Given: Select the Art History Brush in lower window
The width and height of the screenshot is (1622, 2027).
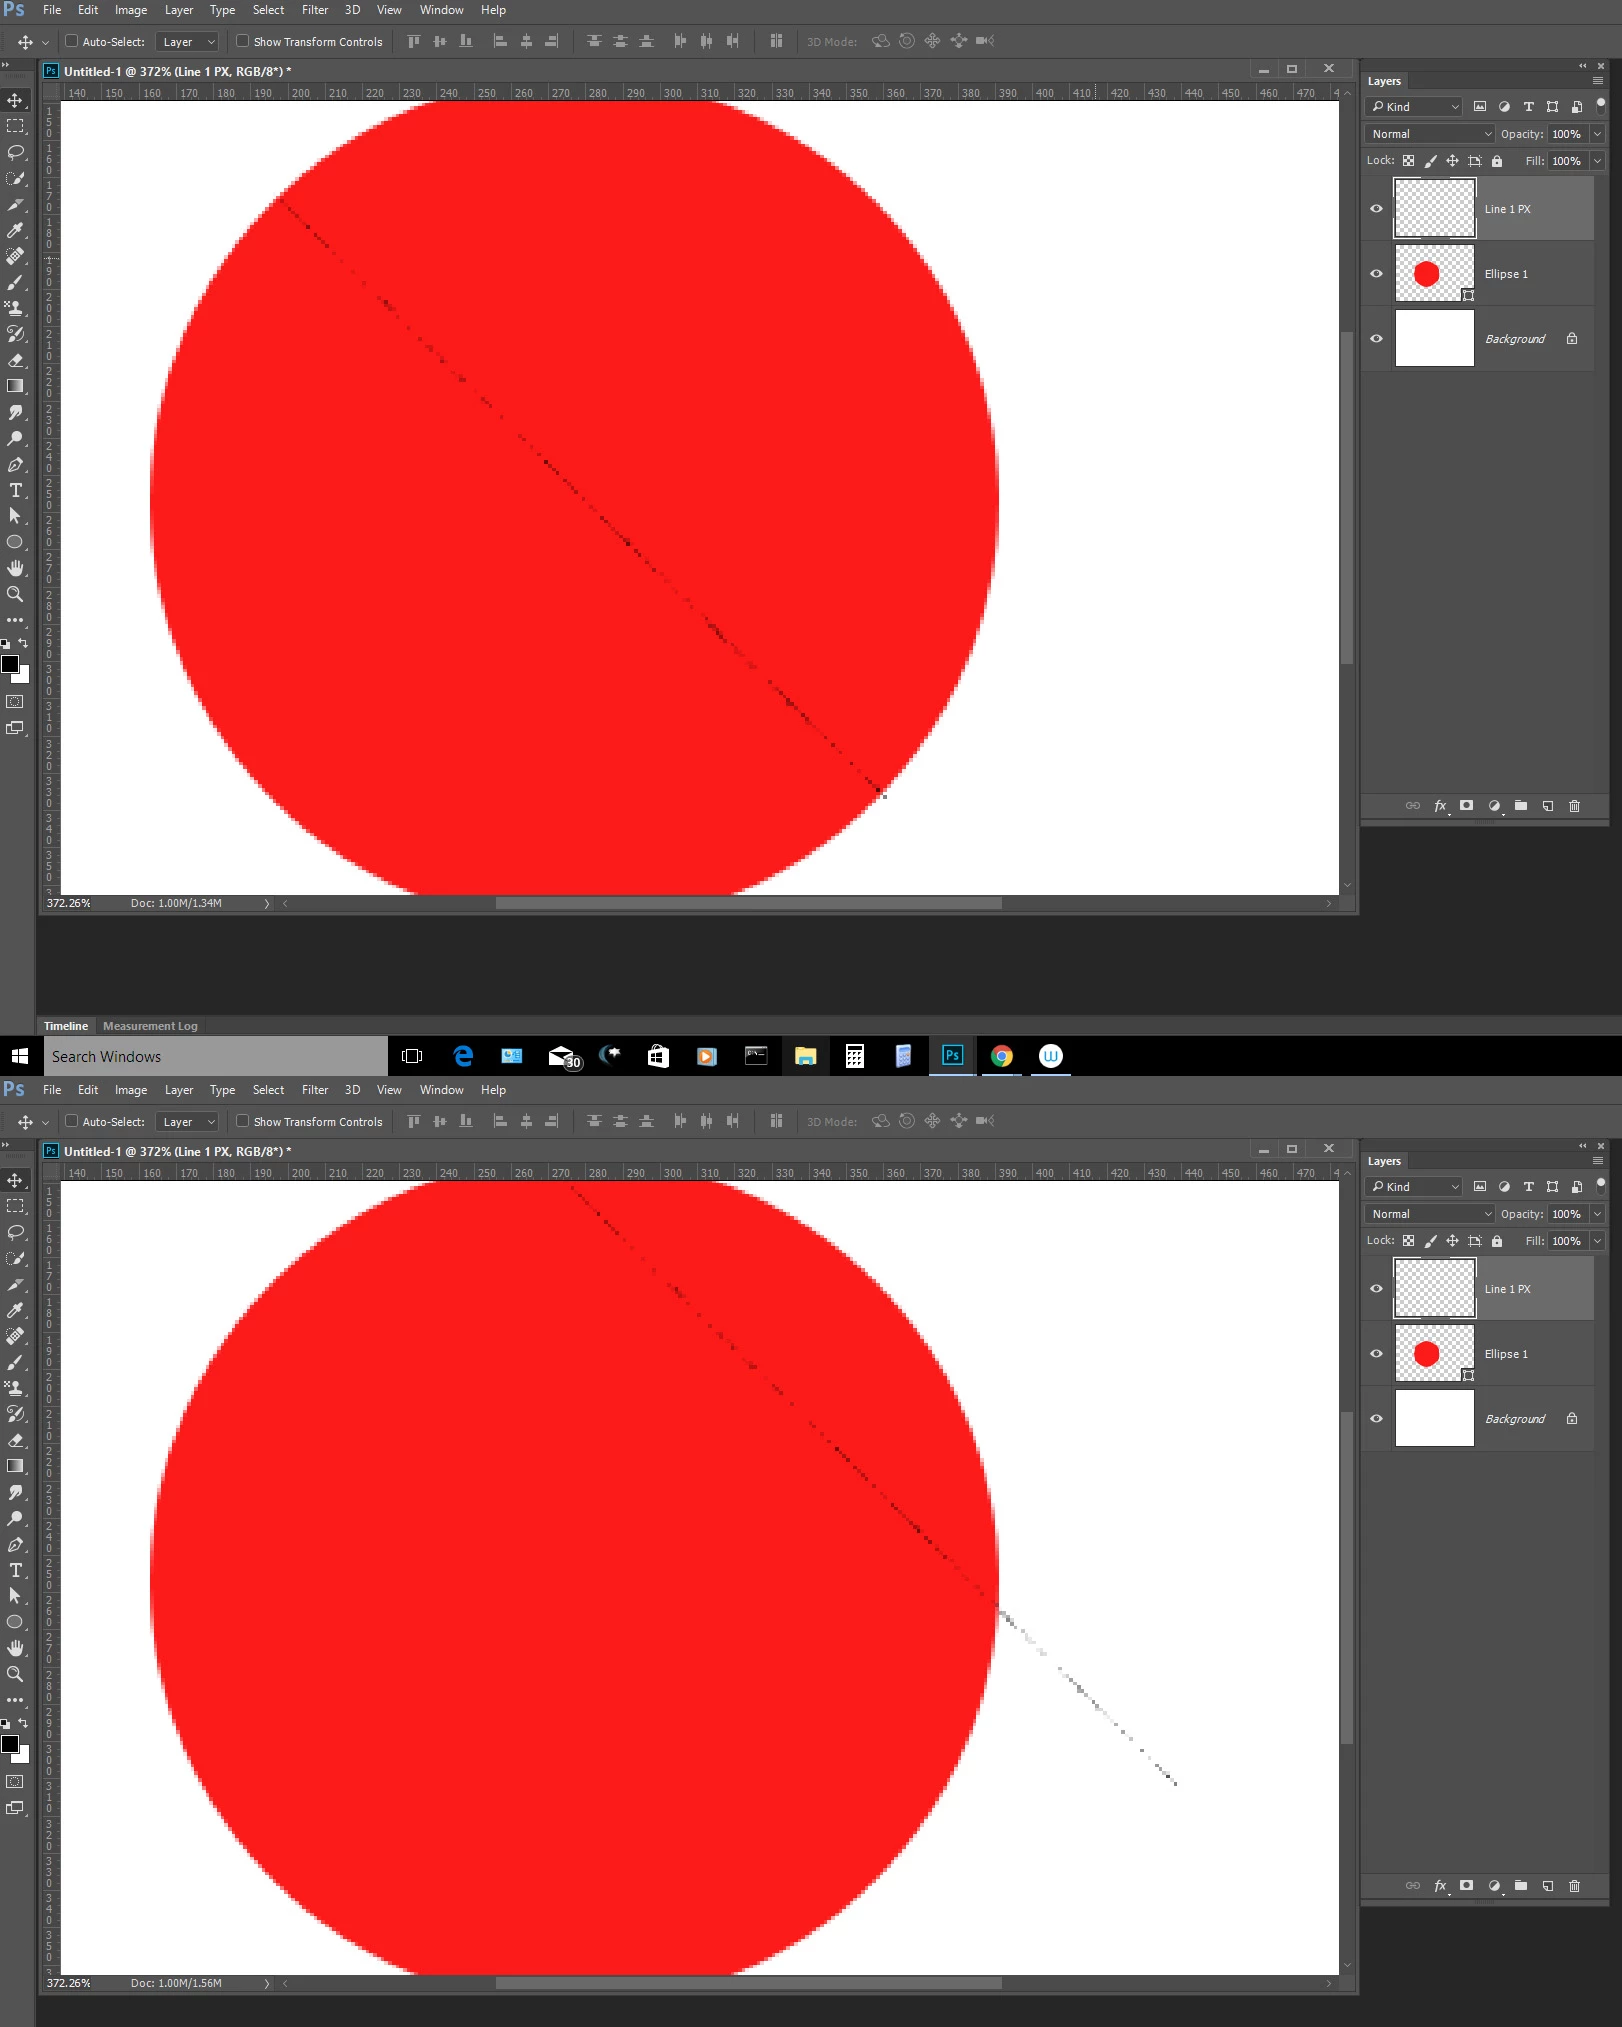Looking at the screenshot, I should (15, 1414).
